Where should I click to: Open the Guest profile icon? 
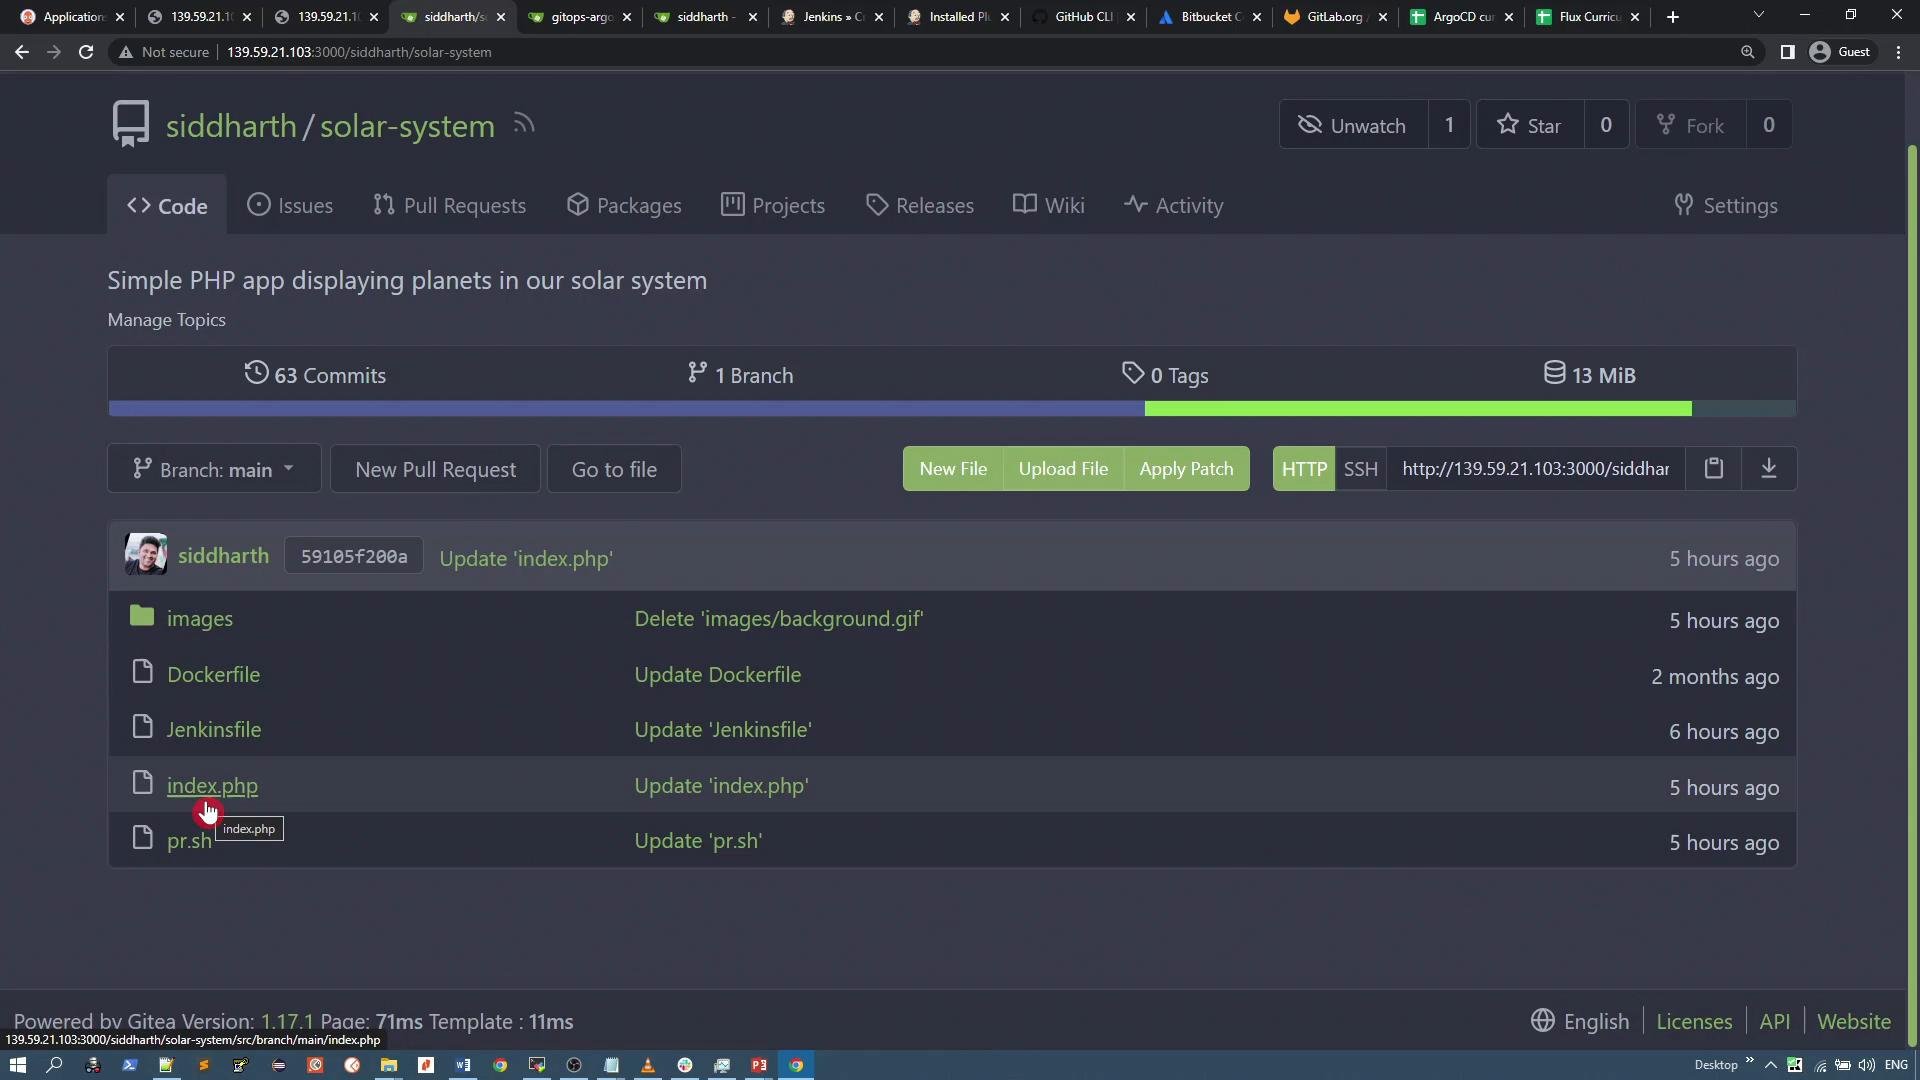point(1840,52)
